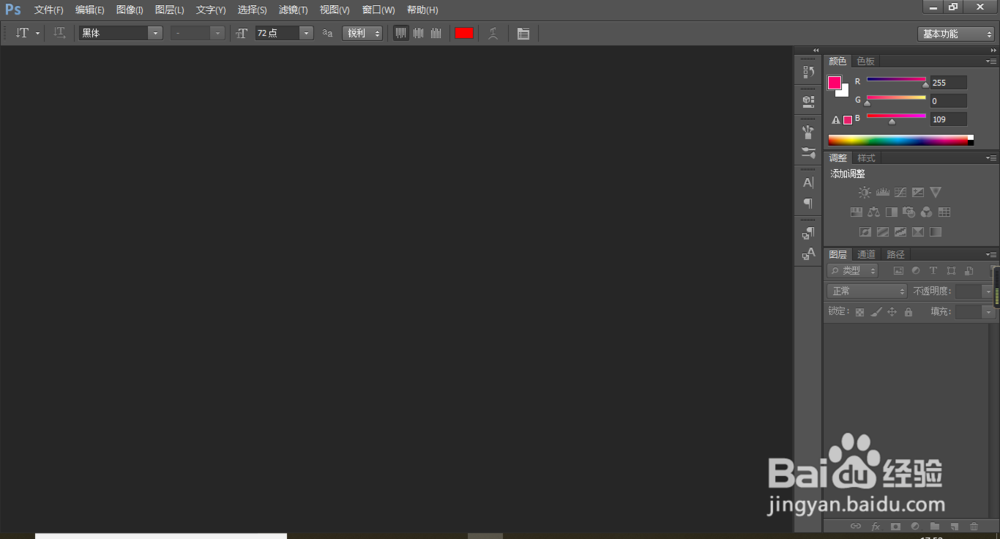Add a Color Lookup adjustment
This screenshot has height=539, width=1000.
tap(944, 212)
